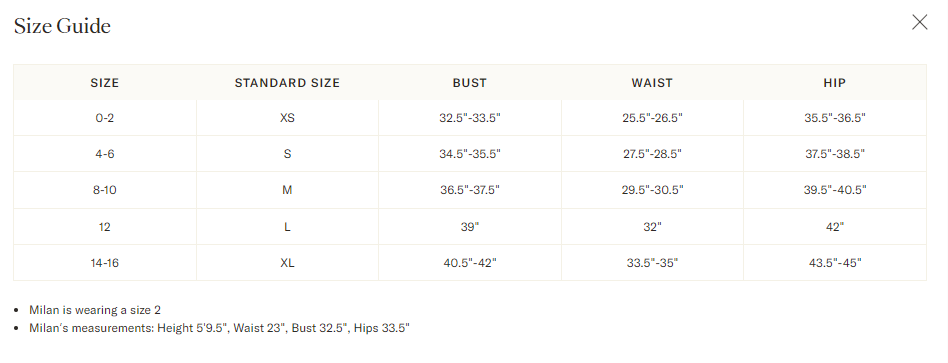Click hip measurement 42" for size L
The image size is (948, 363).
(x=835, y=227)
